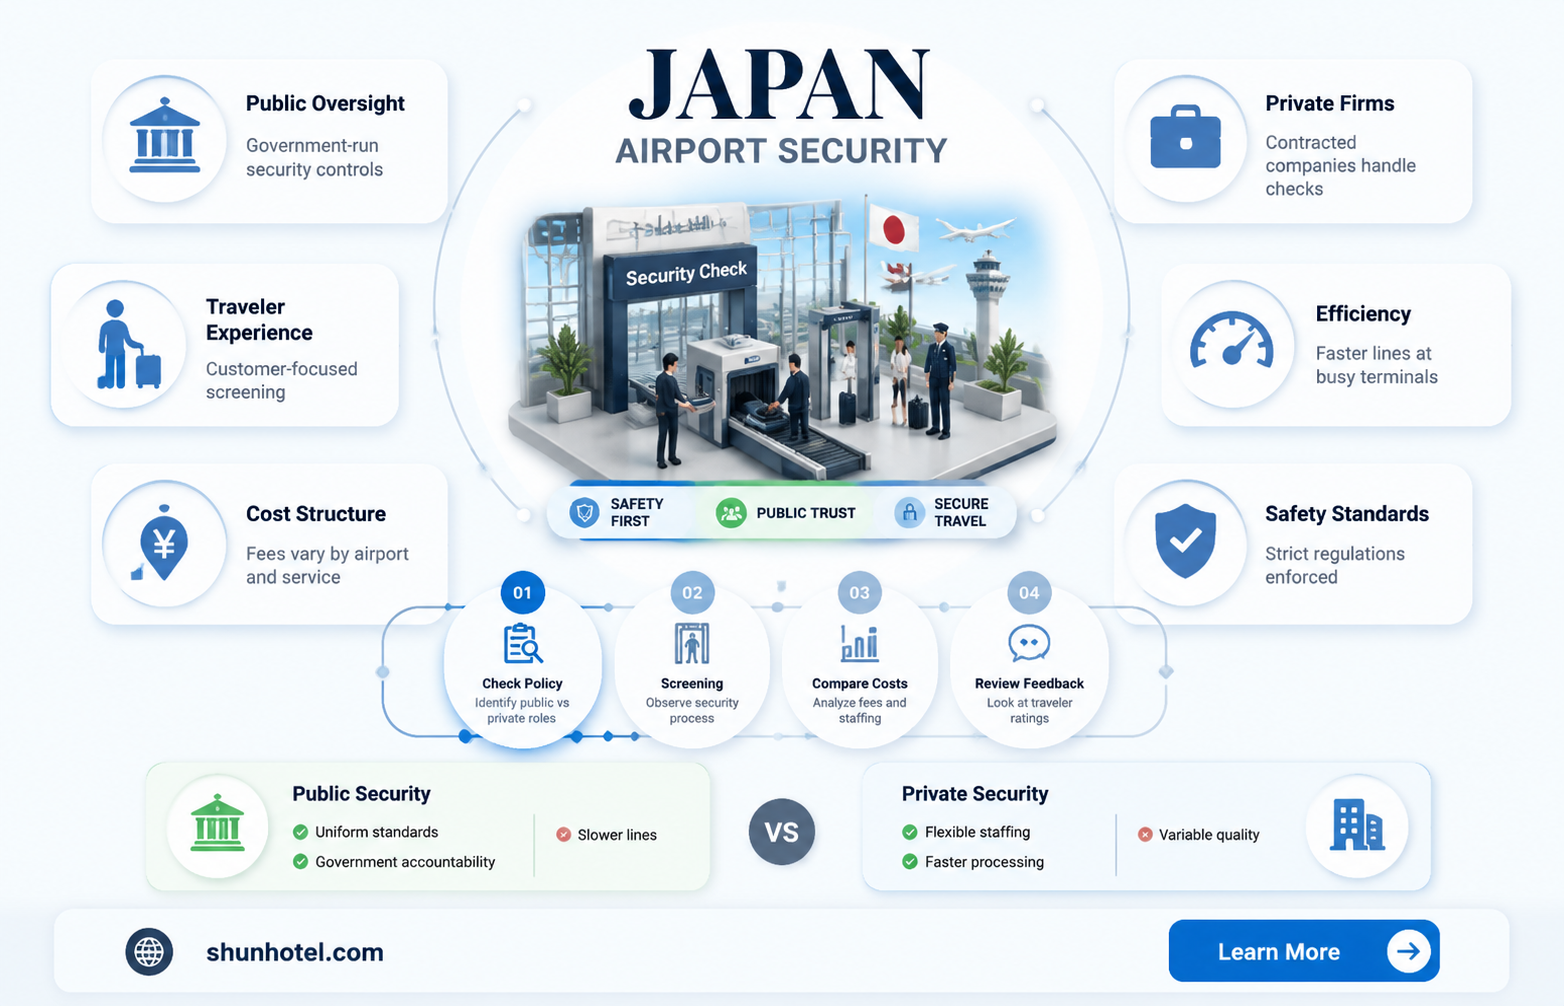The width and height of the screenshot is (1564, 1006).
Task: Click the Check Policy document search icon
Action: 522,644
